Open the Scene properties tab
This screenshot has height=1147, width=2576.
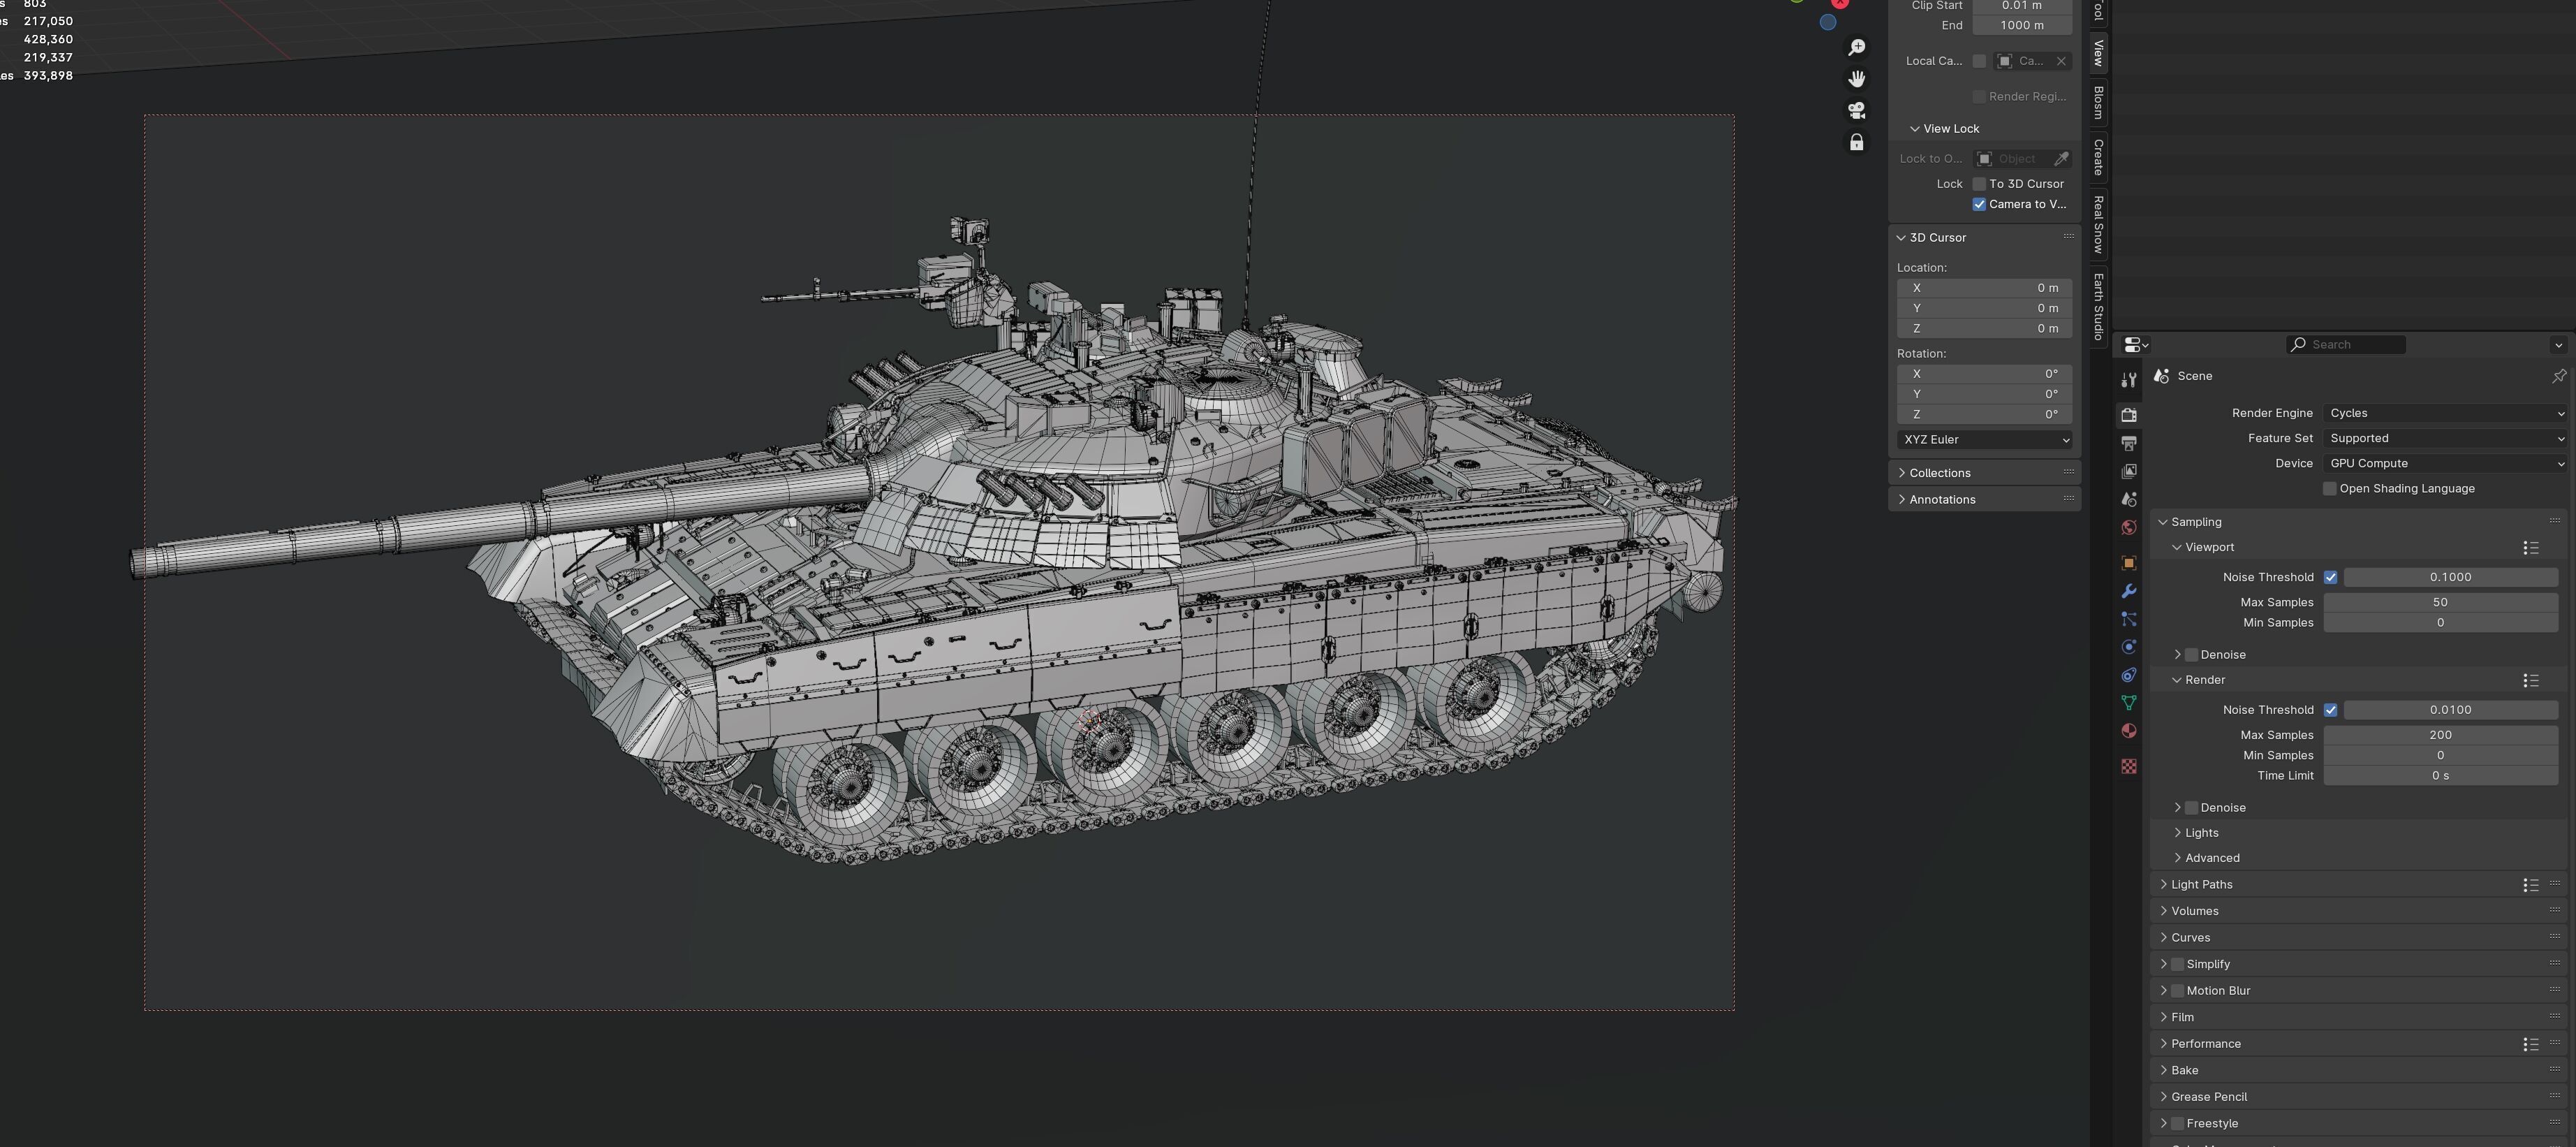(2129, 499)
